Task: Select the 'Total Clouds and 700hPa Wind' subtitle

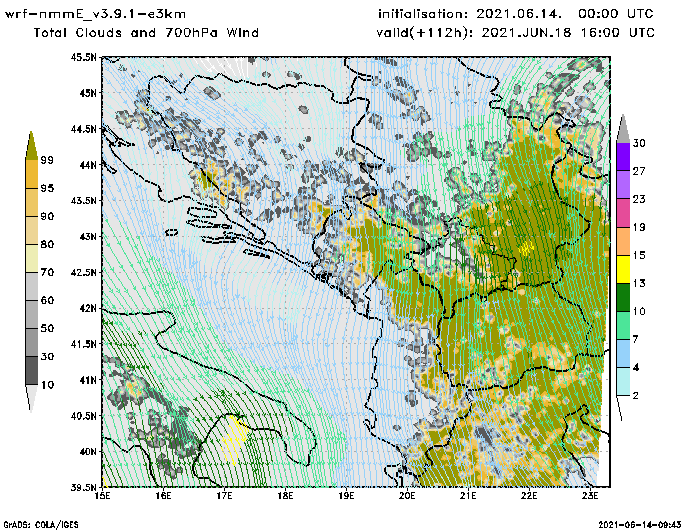Action: (x=146, y=33)
